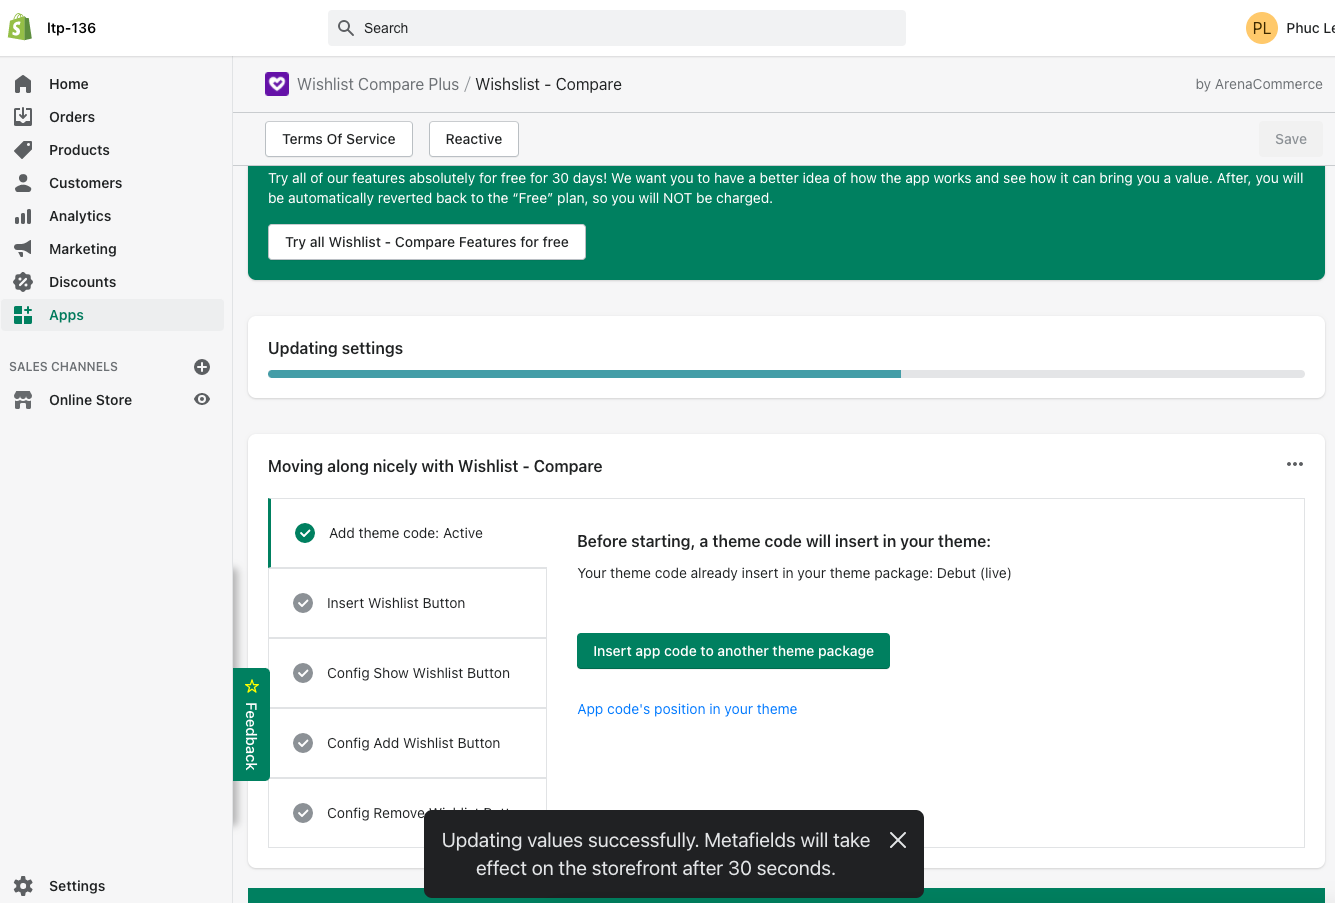Click the Discounts badge icon

tap(23, 282)
